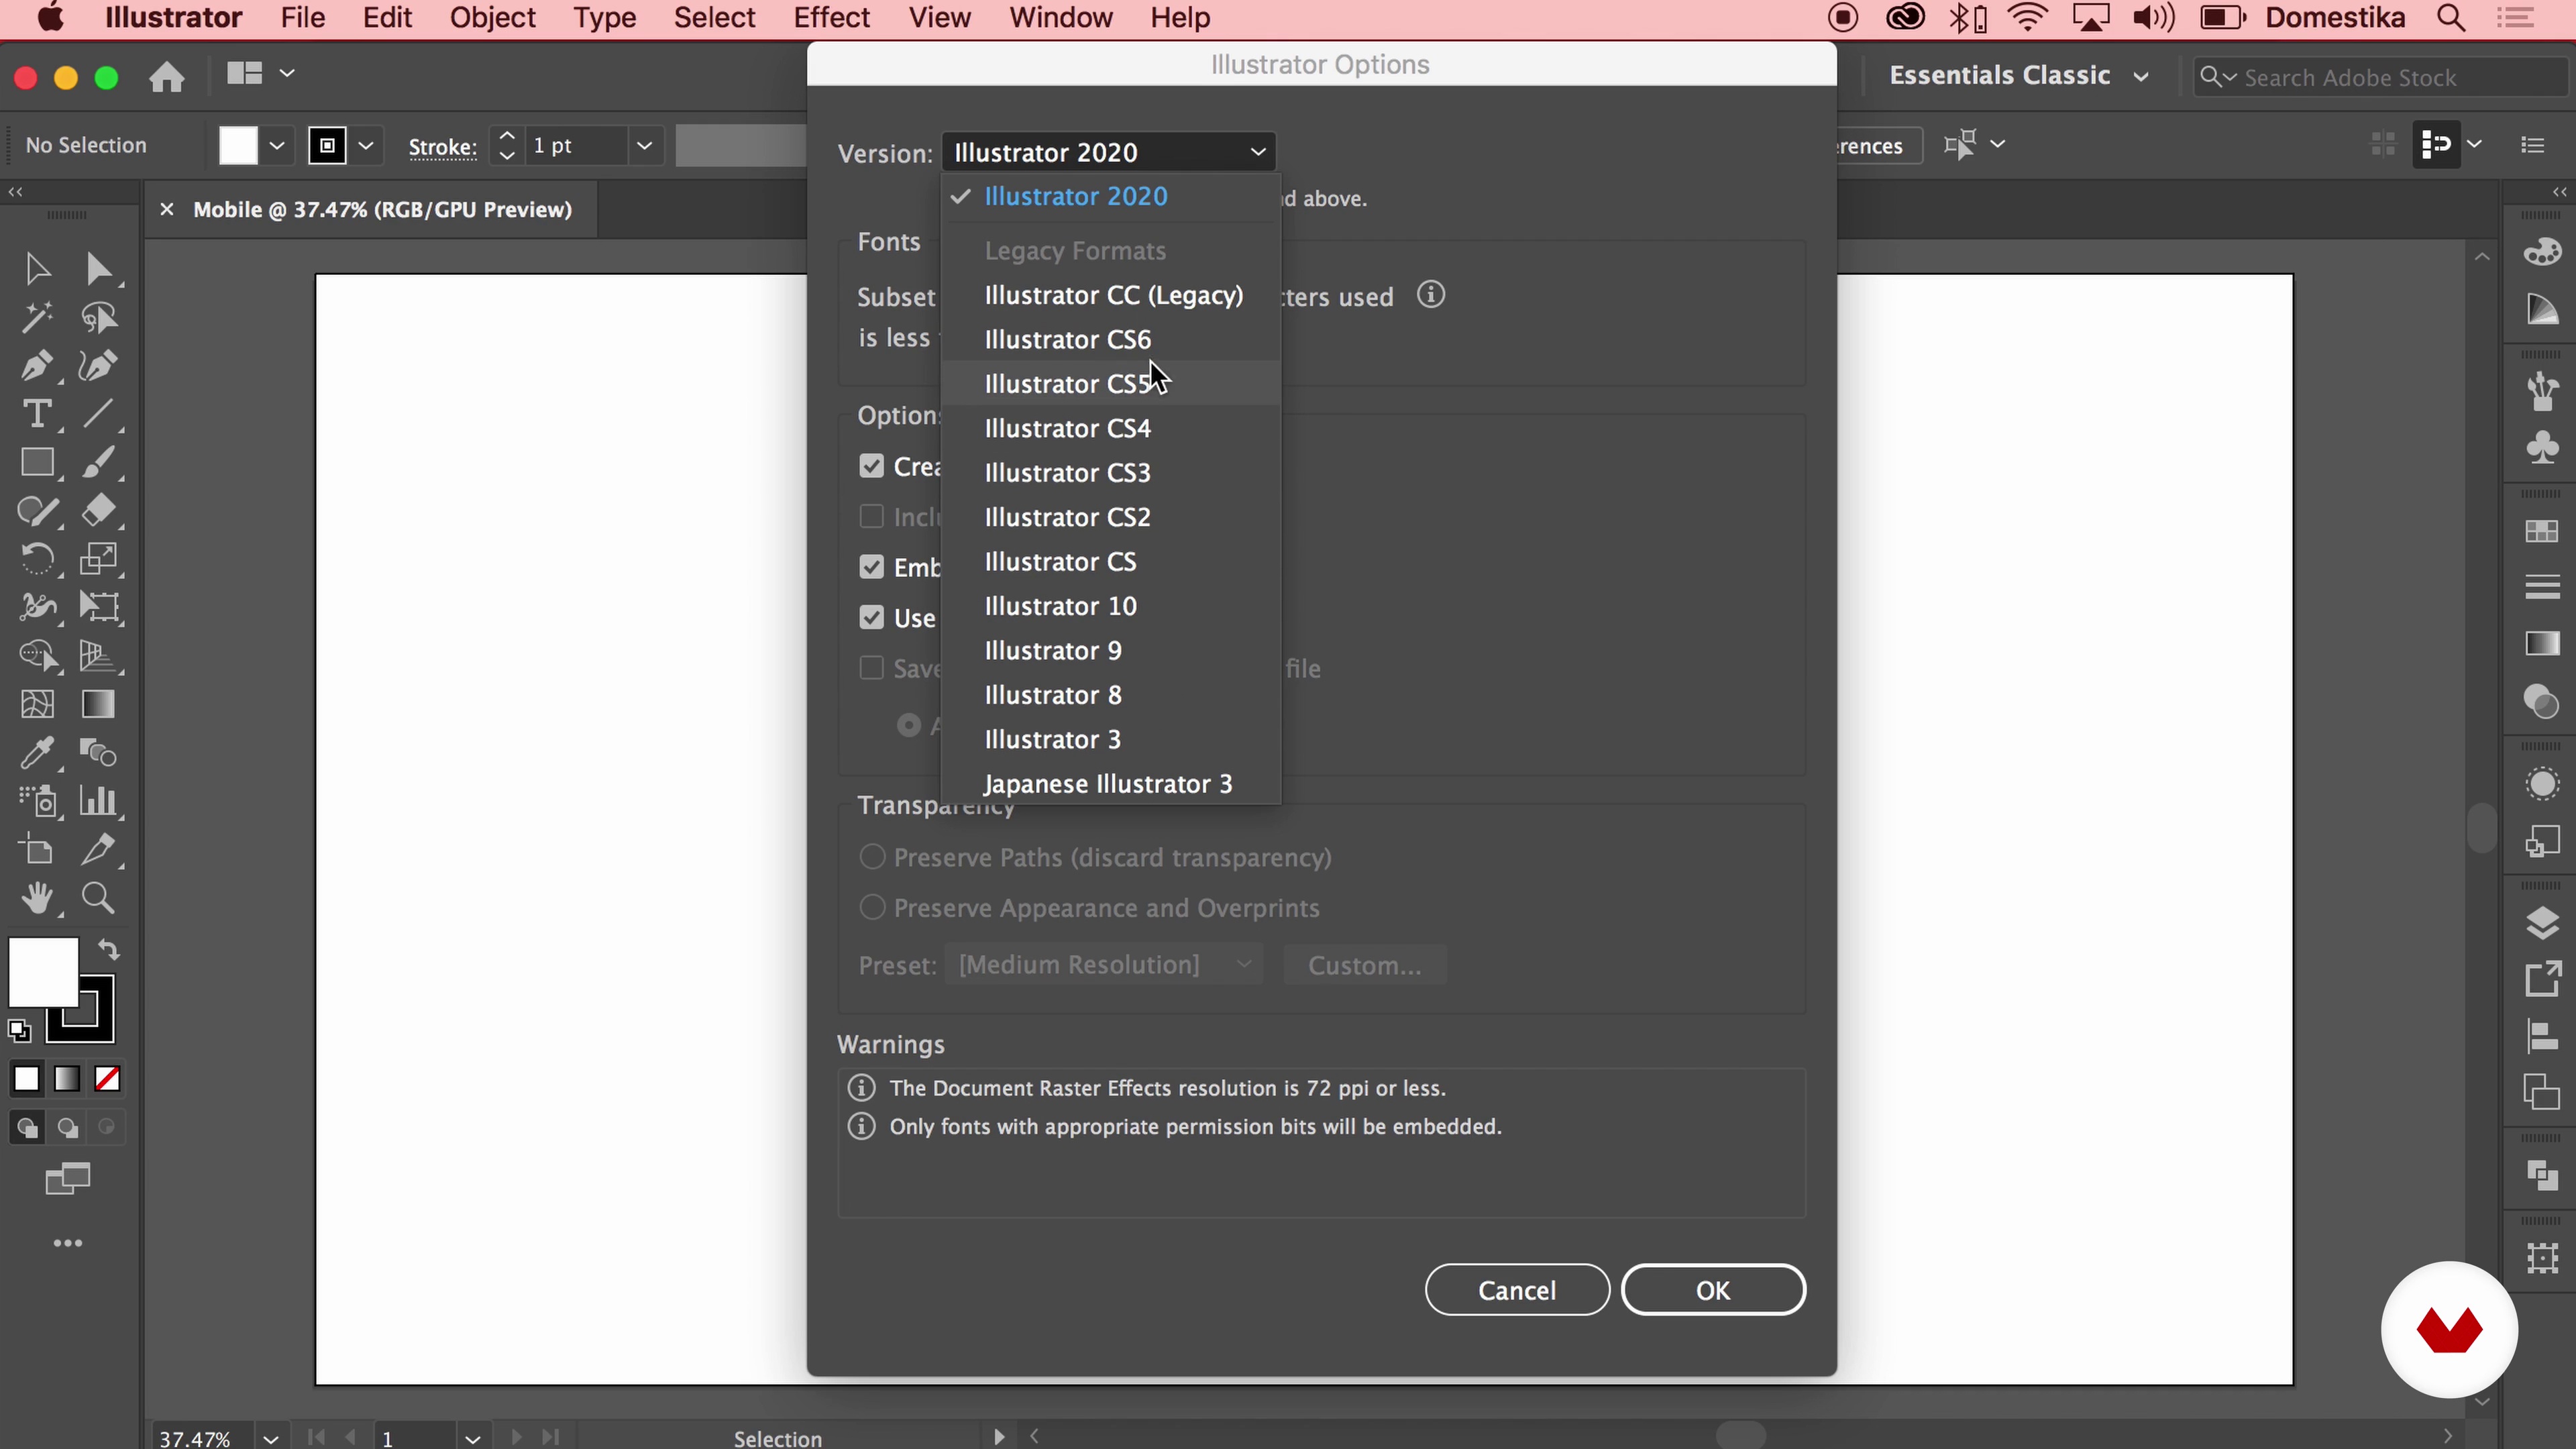Click the Stroke panel link

[x=441, y=147]
